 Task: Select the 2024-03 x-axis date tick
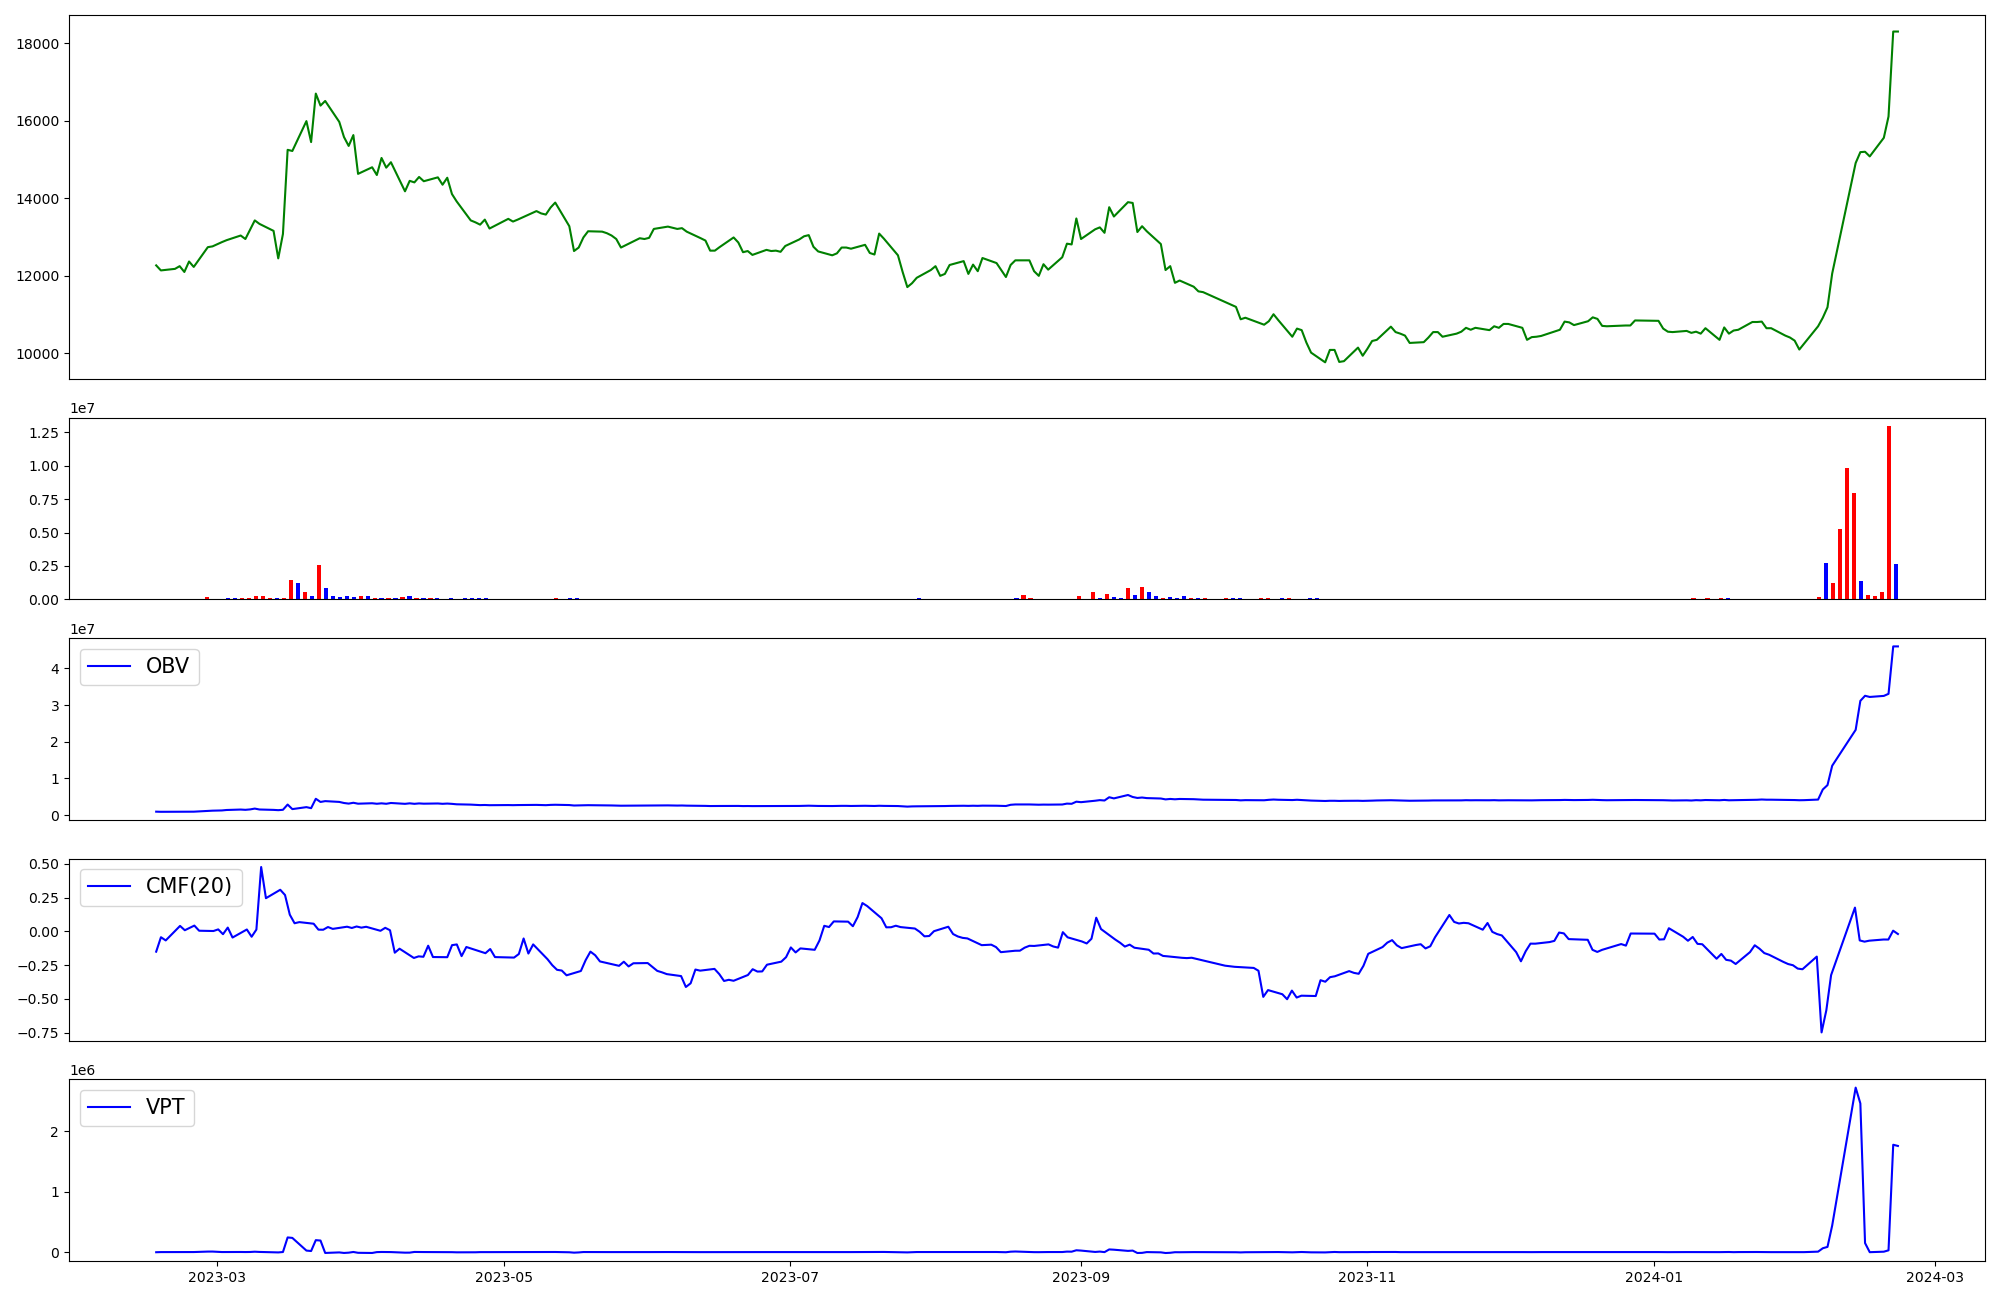click(x=1936, y=1277)
